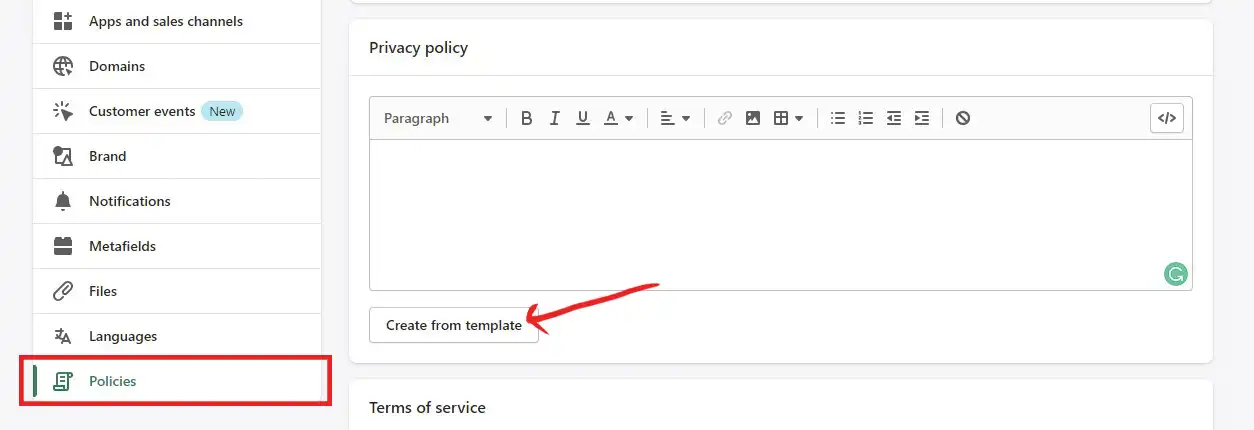This screenshot has height=430, width=1254.
Task: Click the Policies document icon
Action: [63, 381]
